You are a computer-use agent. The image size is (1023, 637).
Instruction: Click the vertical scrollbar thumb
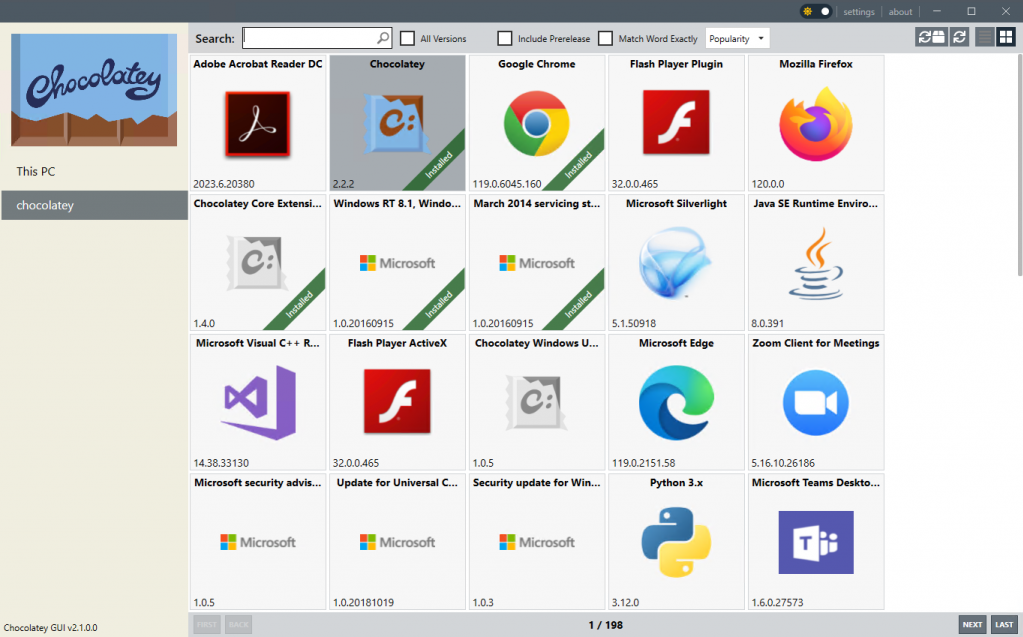click(x=1019, y=164)
